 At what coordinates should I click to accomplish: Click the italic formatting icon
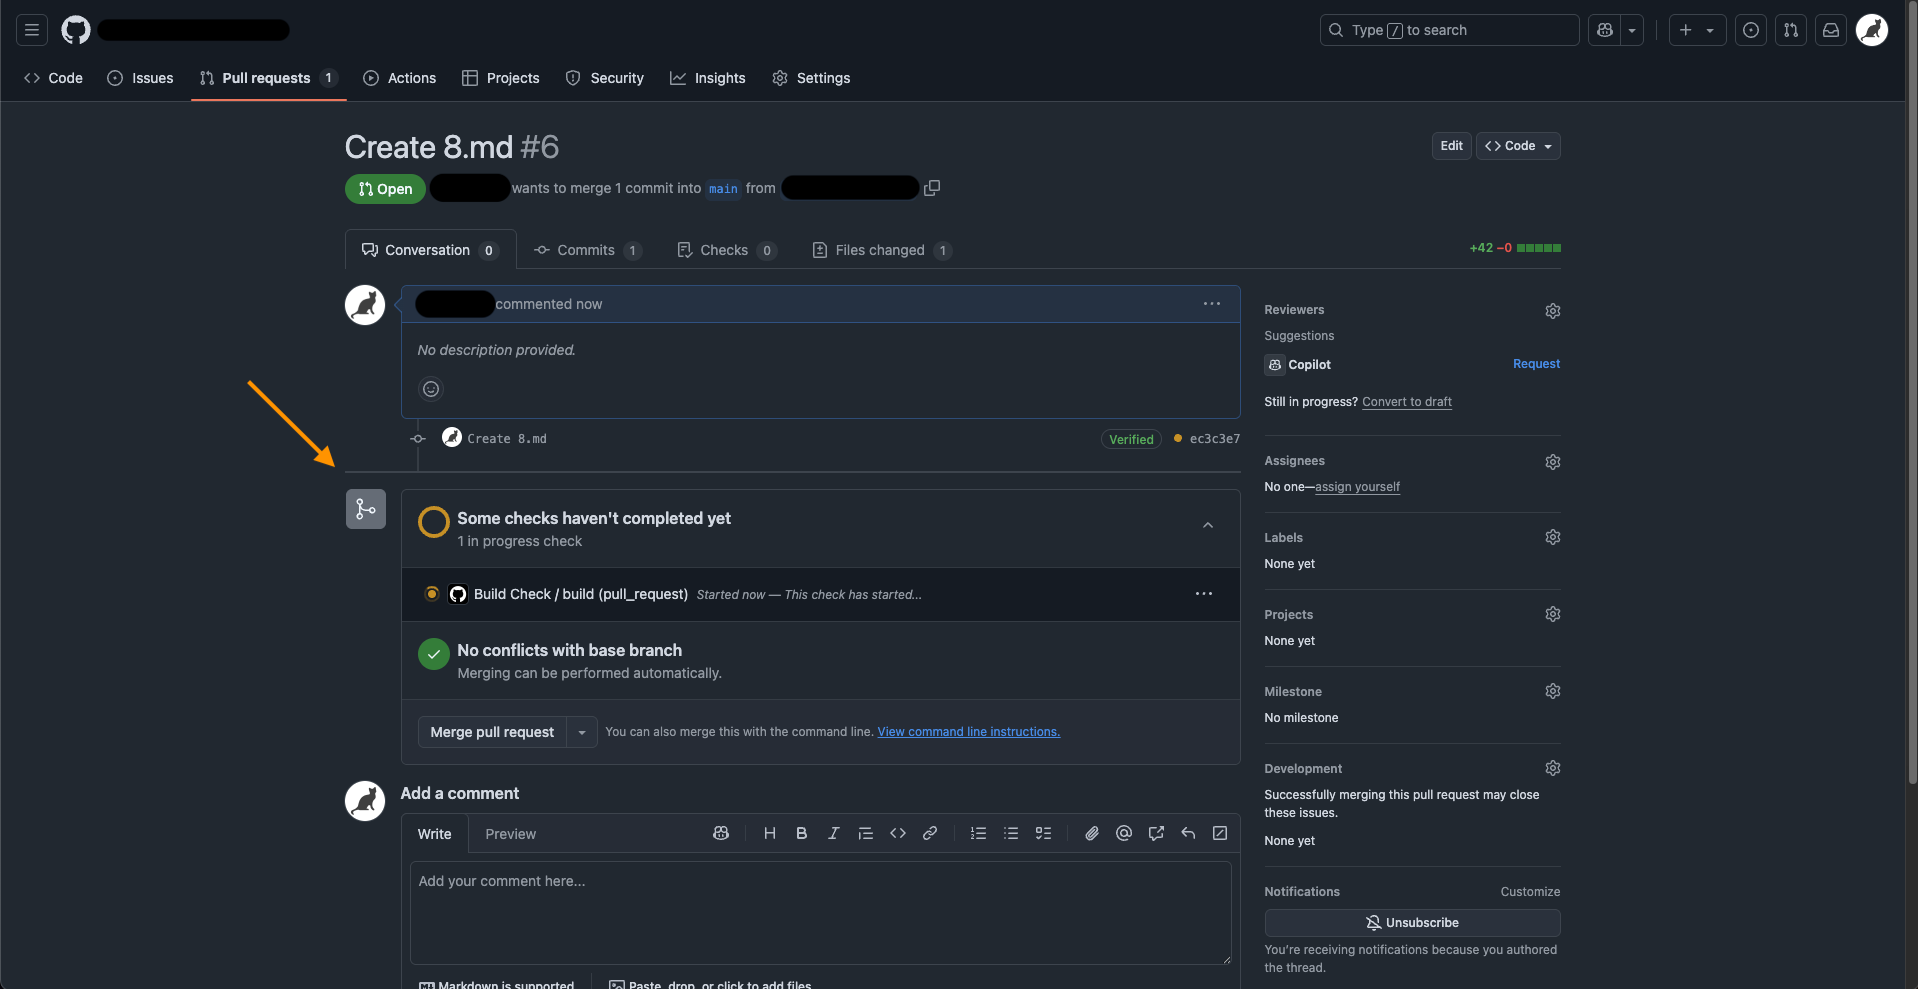[833, 833]
